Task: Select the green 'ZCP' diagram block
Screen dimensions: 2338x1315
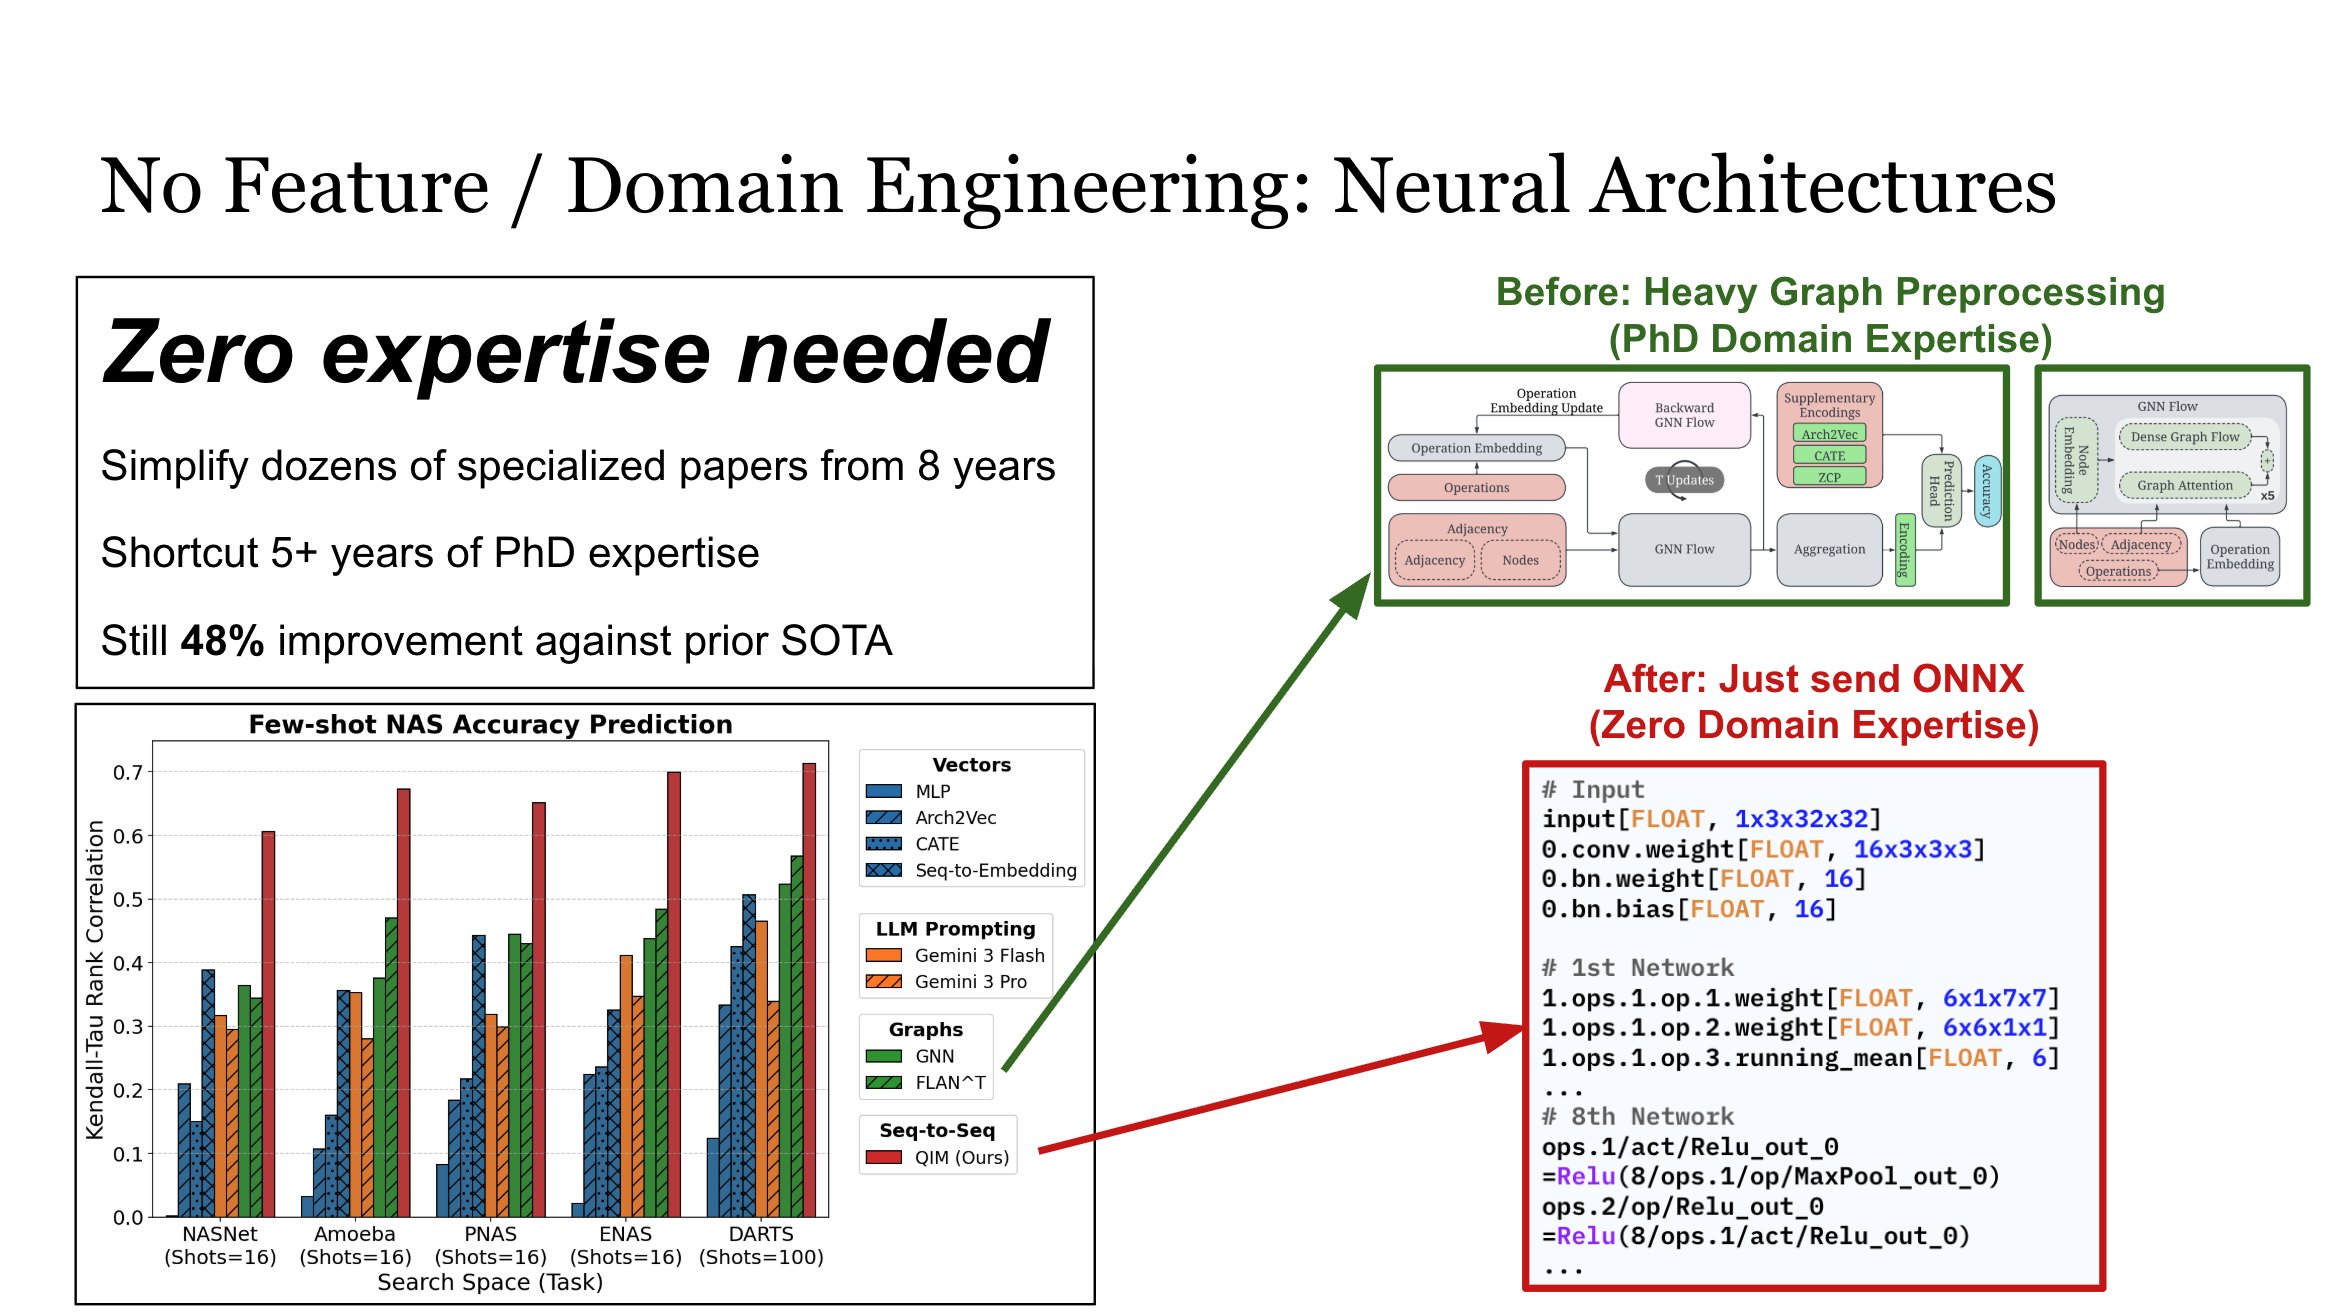Action: [x=1829, y=477]
